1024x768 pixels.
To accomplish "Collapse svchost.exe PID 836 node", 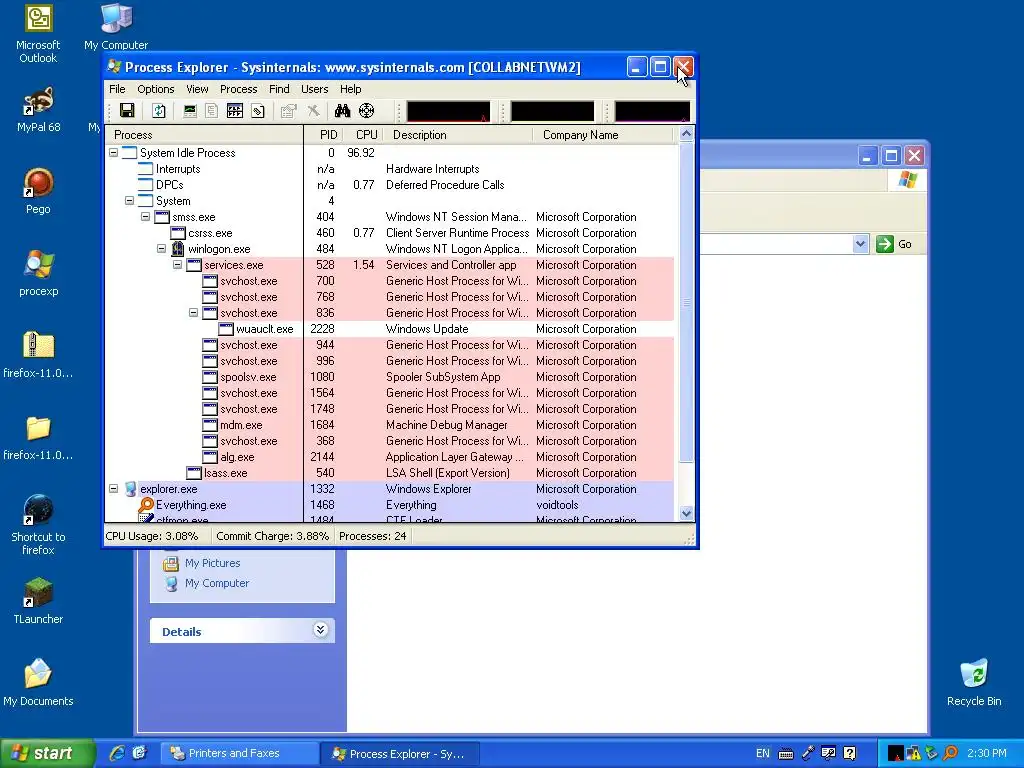I will click(193, 313).
